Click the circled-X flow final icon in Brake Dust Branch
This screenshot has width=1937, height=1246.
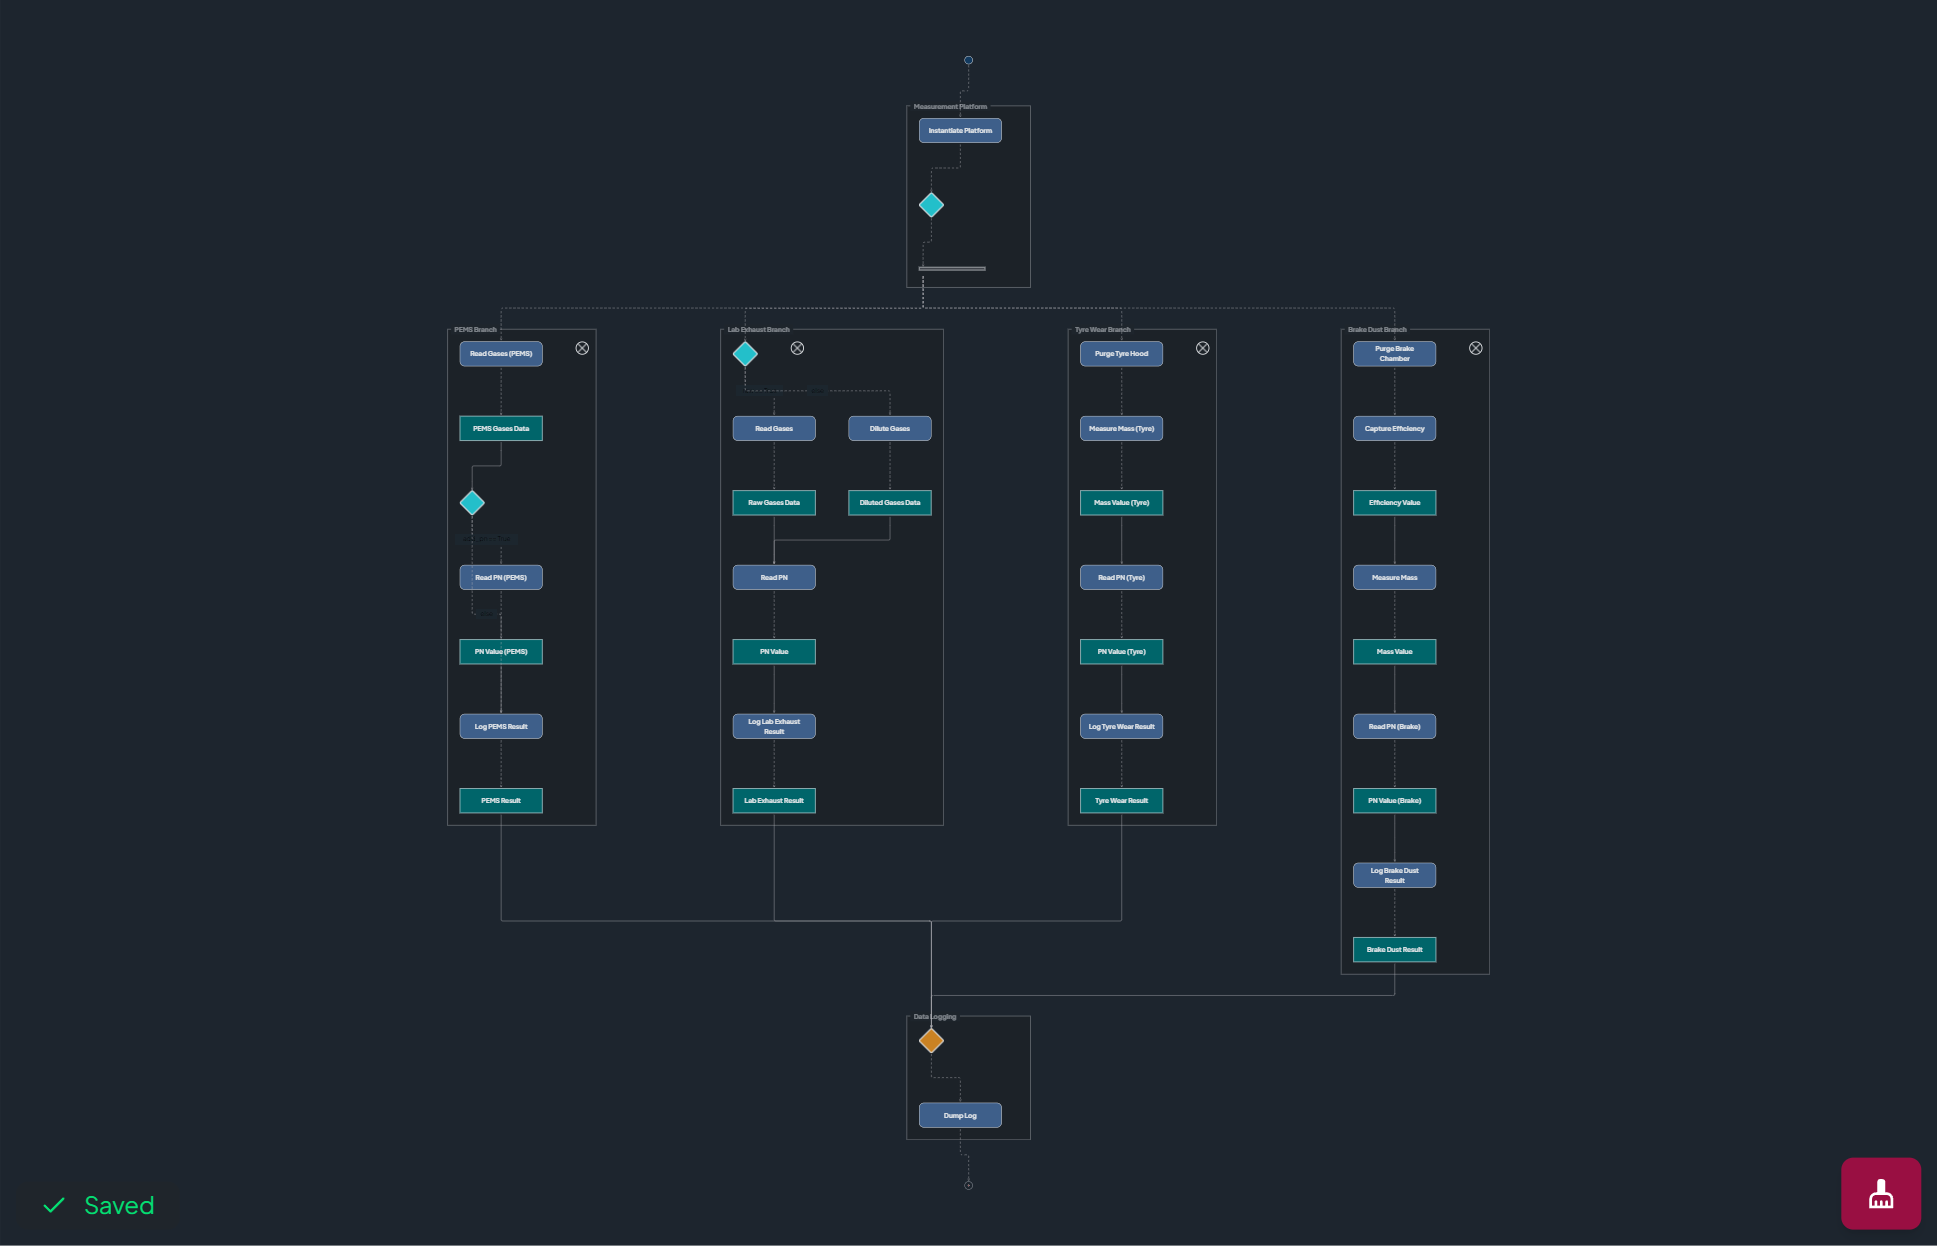pyautogui.click(x=1475, y=348)
